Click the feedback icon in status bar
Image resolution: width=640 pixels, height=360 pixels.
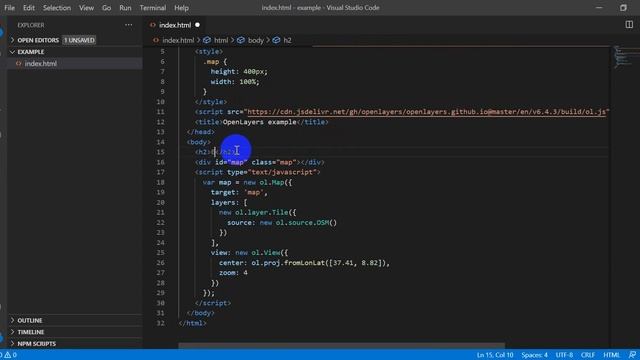(632, 355)
